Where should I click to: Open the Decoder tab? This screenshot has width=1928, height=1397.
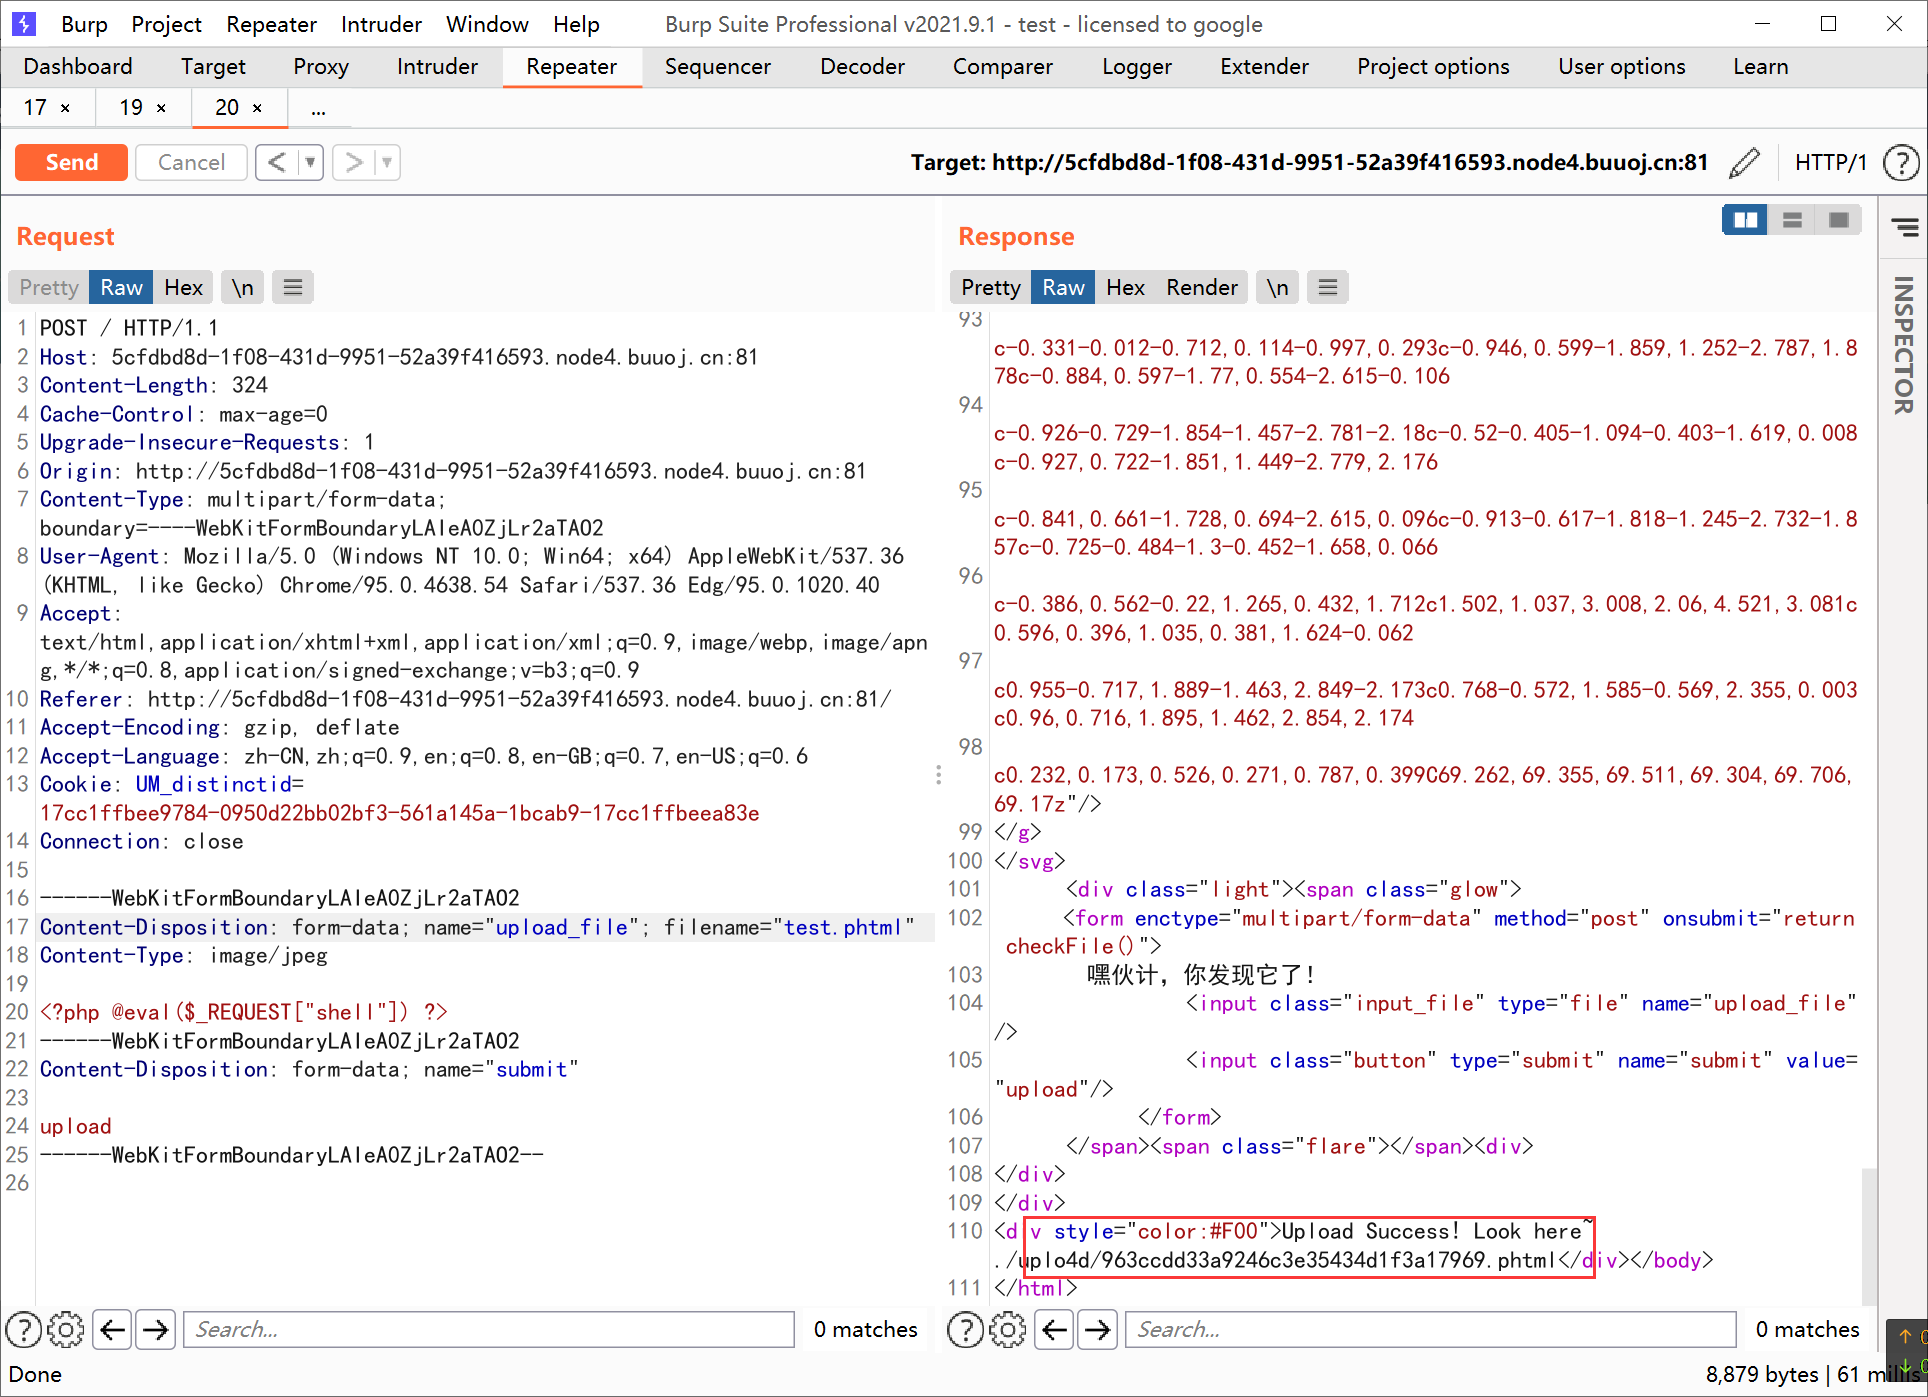(862, 66)
